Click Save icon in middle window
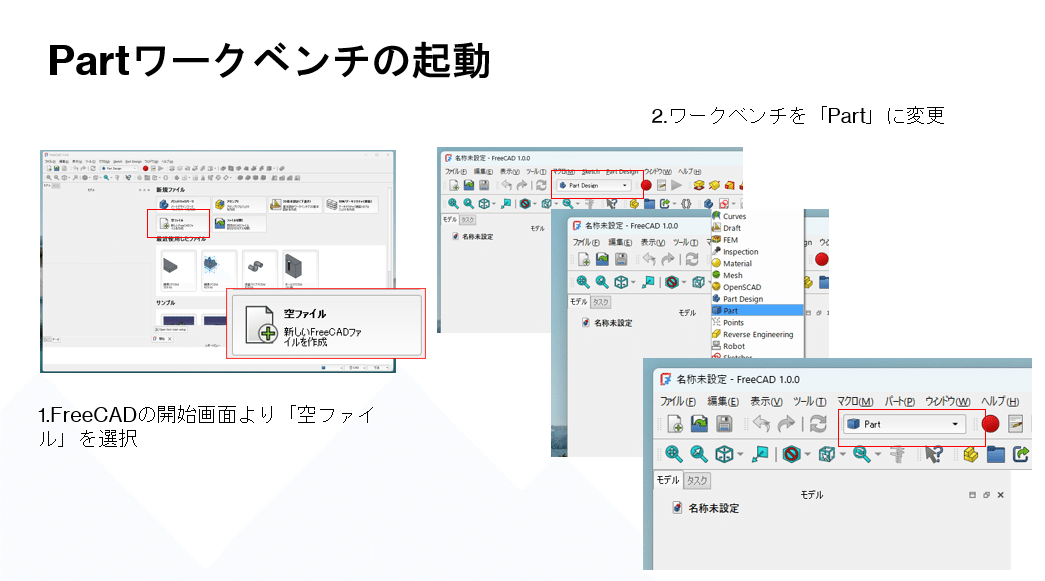The image size is (1045, 581). (620, 259)
